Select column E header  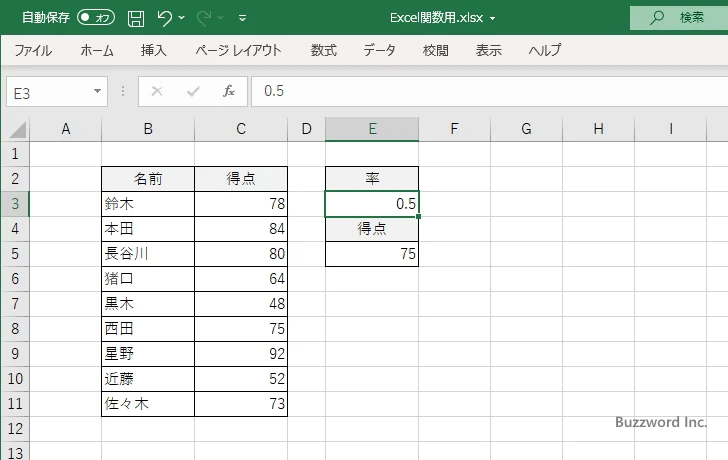click(x=372, y=129)
